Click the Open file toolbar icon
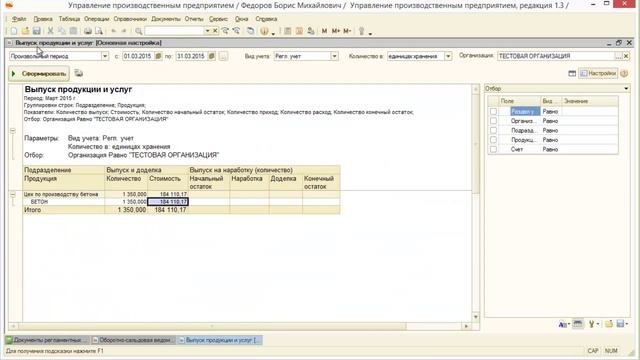Screen dimensions: 640x360 25,31
